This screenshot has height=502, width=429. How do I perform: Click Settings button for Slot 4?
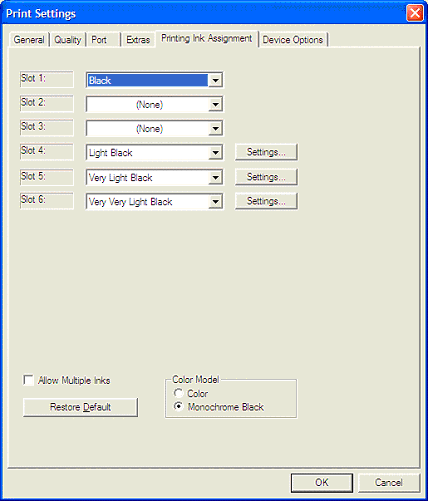pos(266,152)
